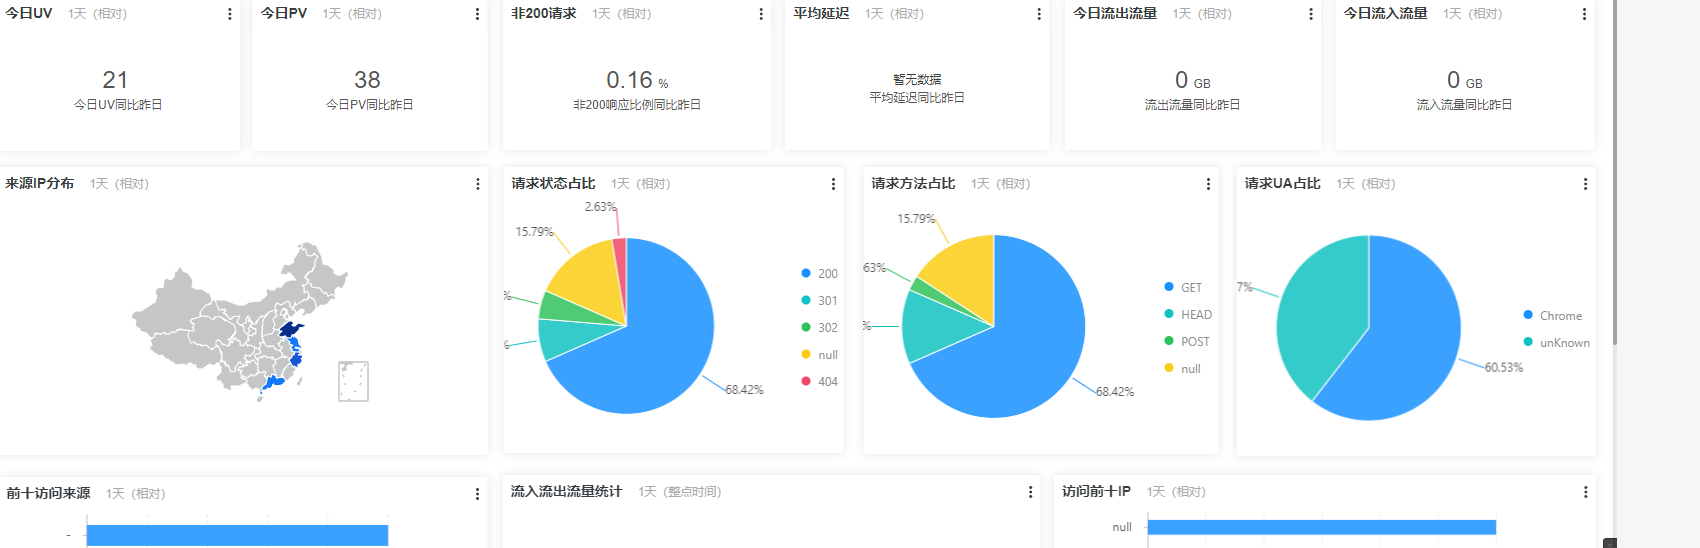Open the 今日PV card three-dot menu
The width and height of the screenshot is (1700, 548).
(477, 14)
